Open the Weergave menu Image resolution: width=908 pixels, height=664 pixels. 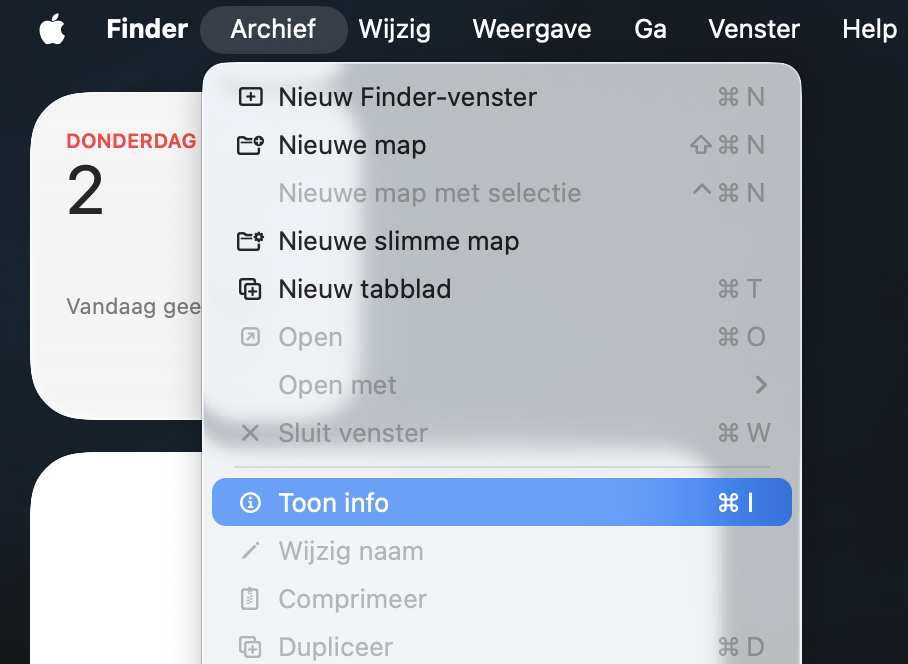coord(531,29)
